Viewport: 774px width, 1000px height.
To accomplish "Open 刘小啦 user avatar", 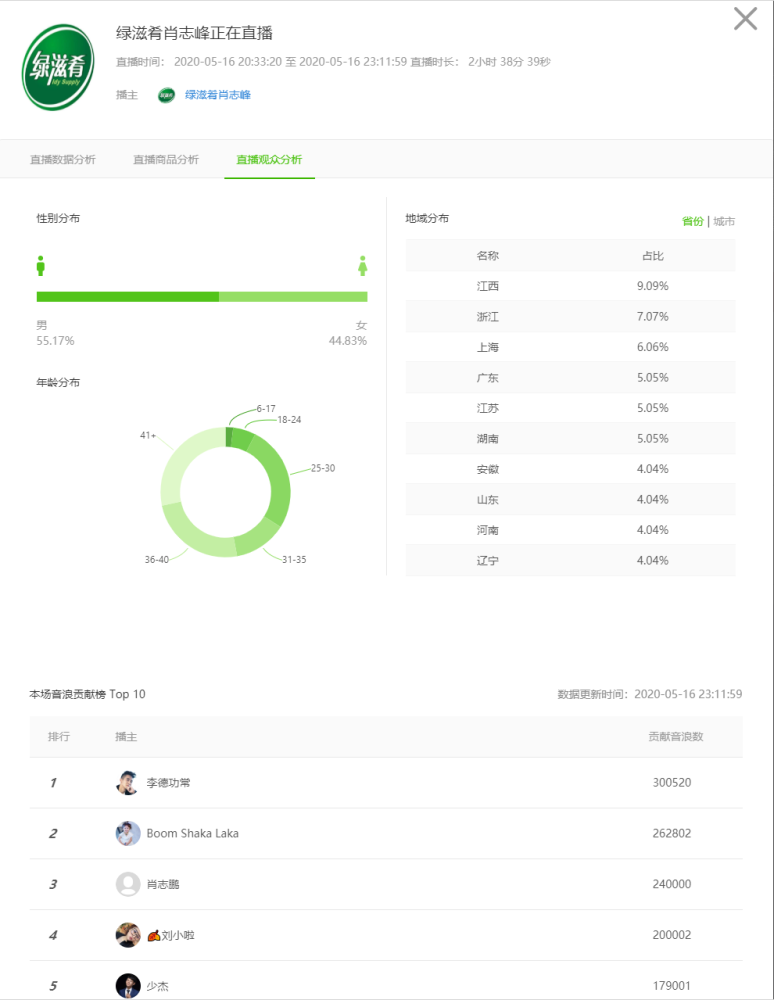I will coord(128,936).
